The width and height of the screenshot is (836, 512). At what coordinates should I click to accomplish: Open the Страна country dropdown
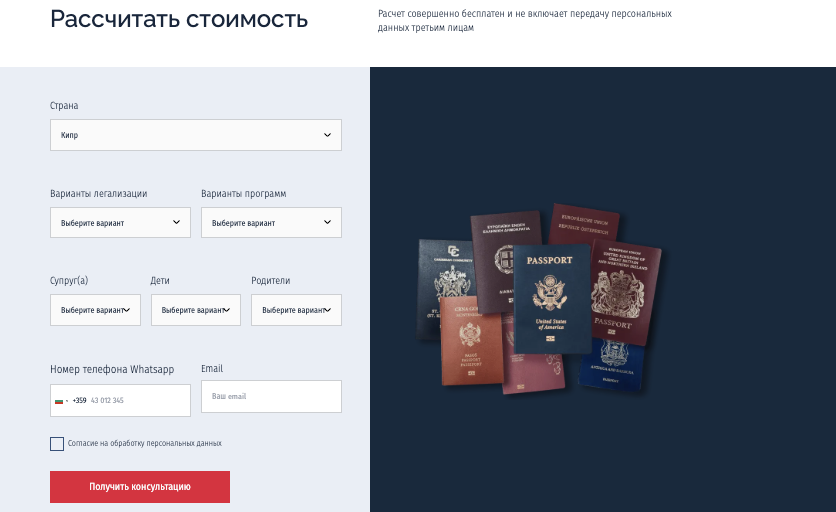(x=196, y=135)
